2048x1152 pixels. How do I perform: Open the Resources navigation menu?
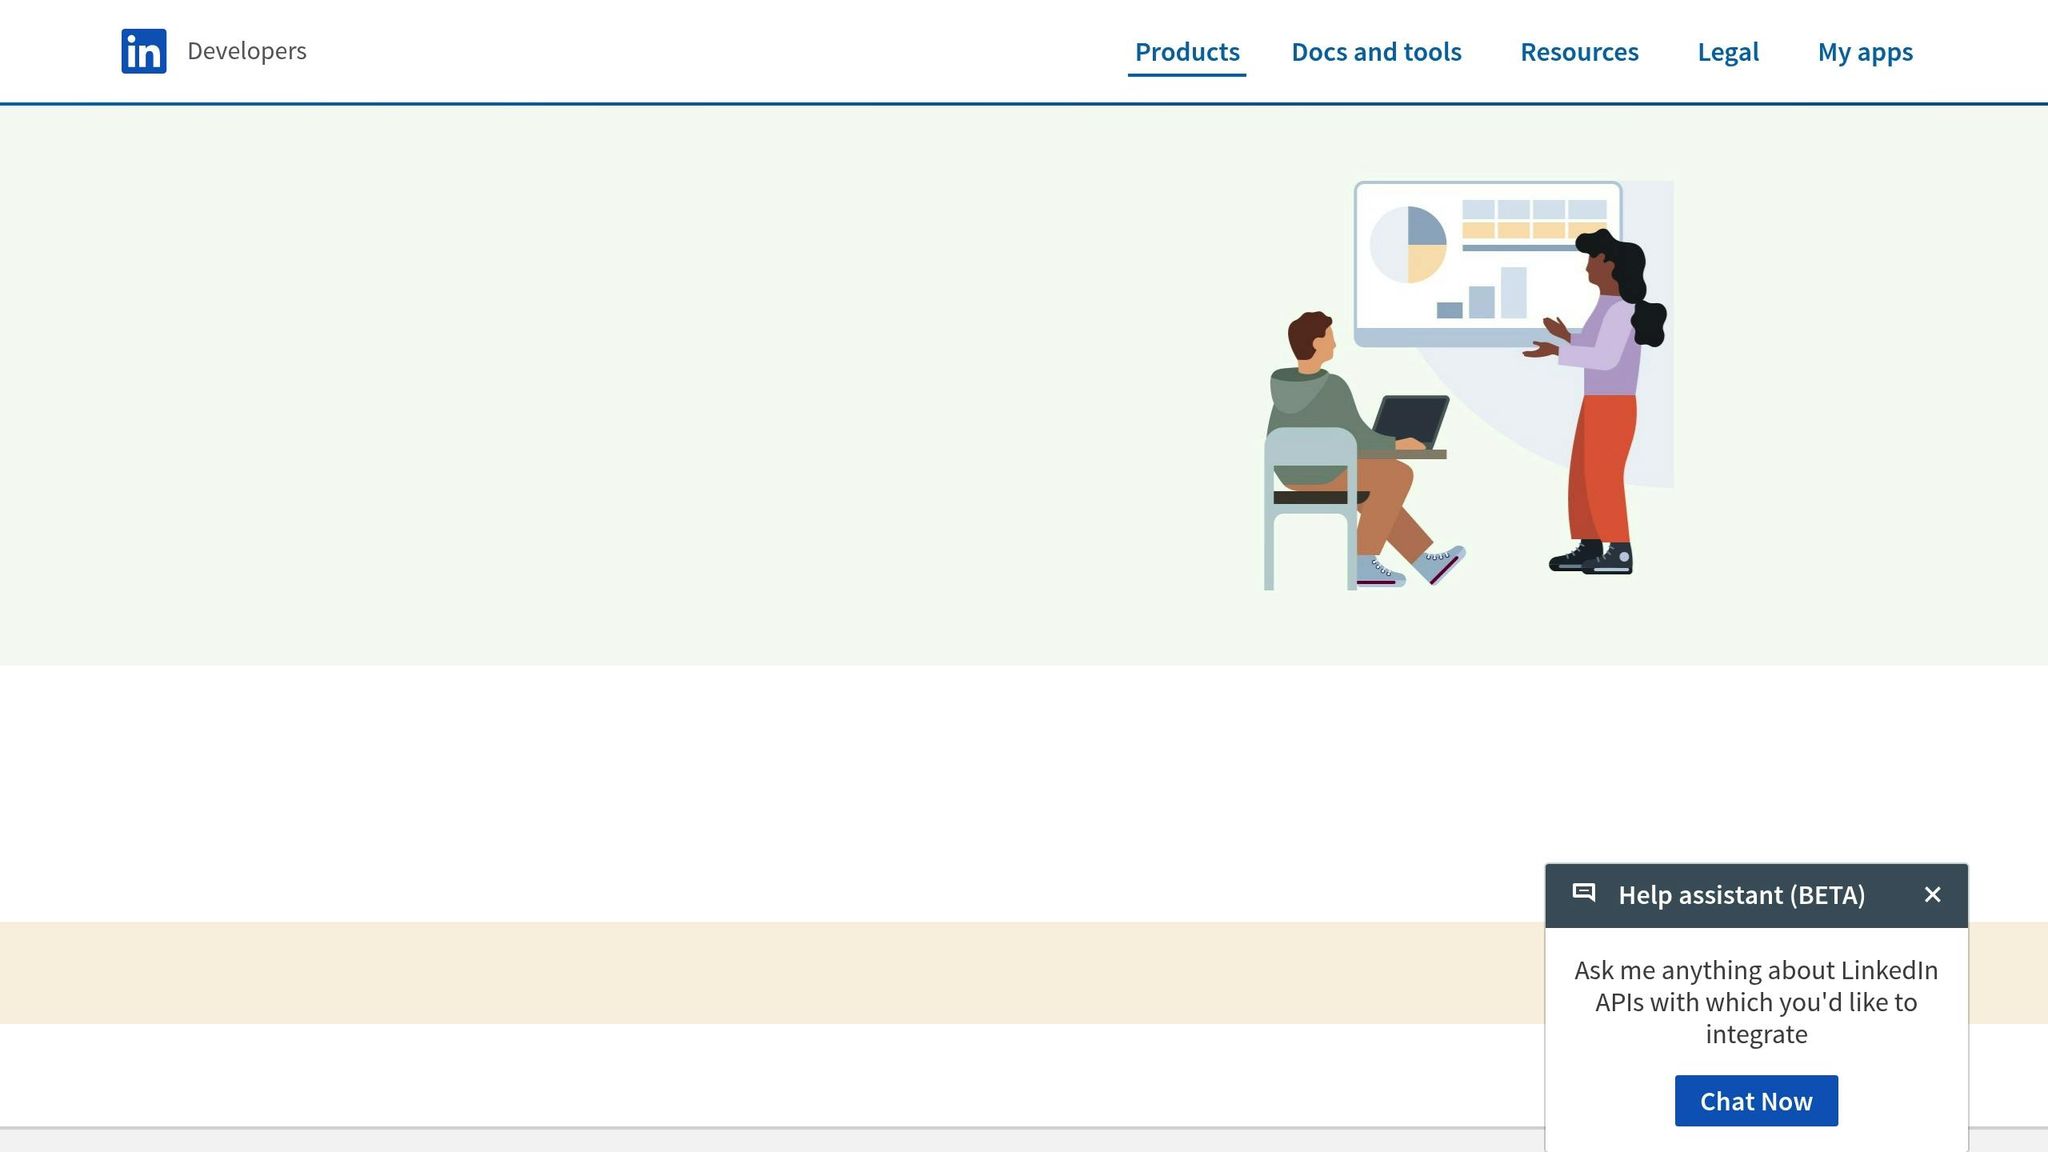(1578, 52)
